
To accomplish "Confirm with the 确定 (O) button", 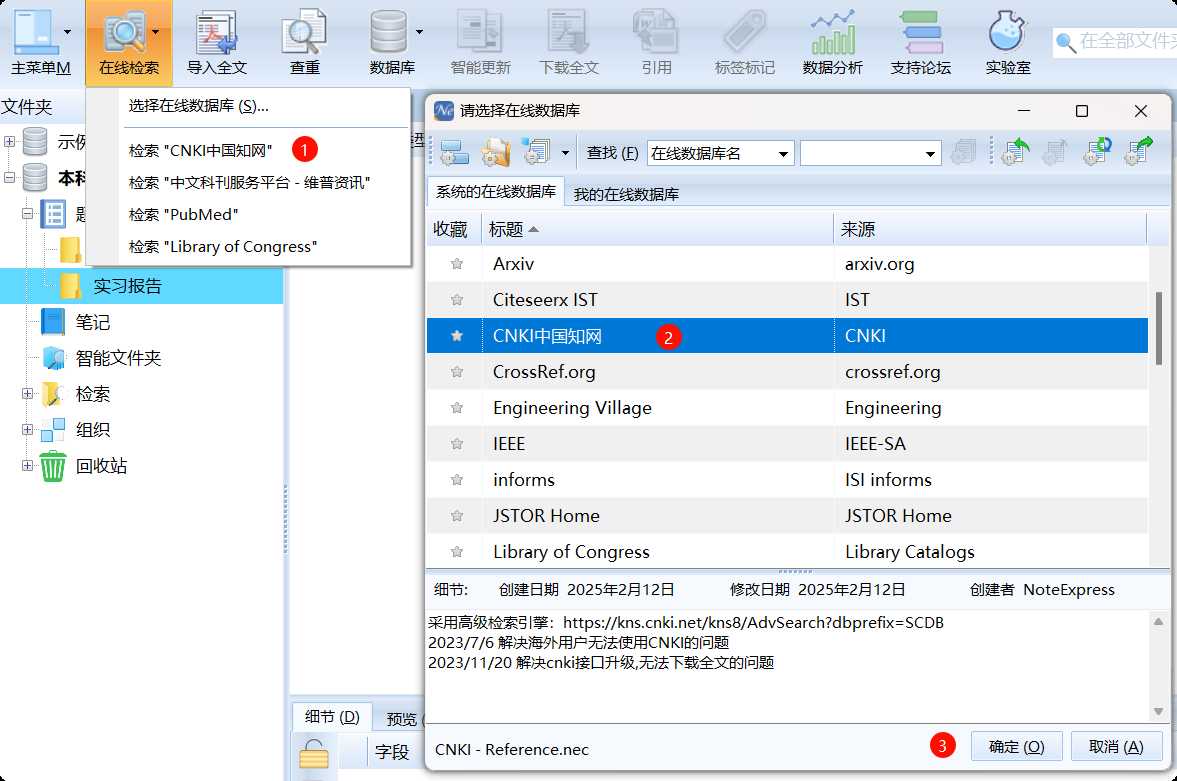I will pyautogui.click(x=1016, y=746).
